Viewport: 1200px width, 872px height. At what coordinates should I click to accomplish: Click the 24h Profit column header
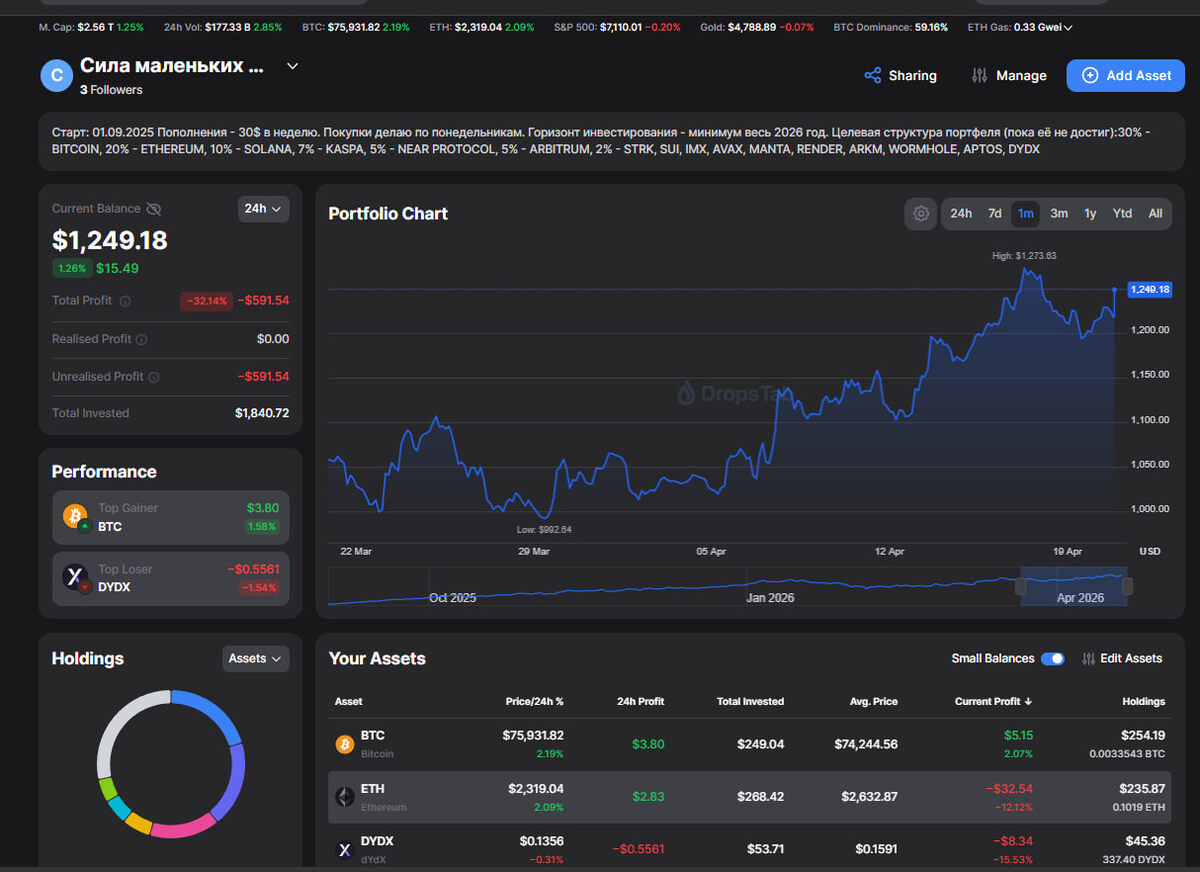[x=640, y=702]
